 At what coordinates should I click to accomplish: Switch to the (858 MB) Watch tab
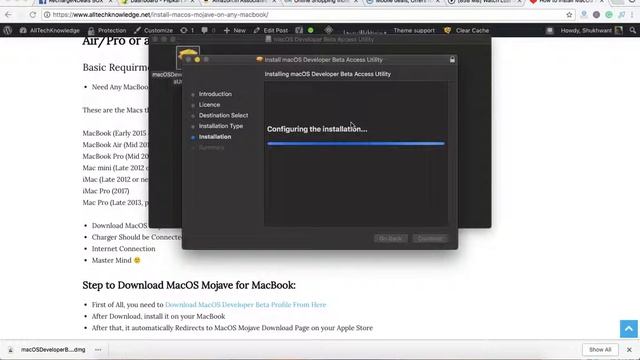(484, 2)
